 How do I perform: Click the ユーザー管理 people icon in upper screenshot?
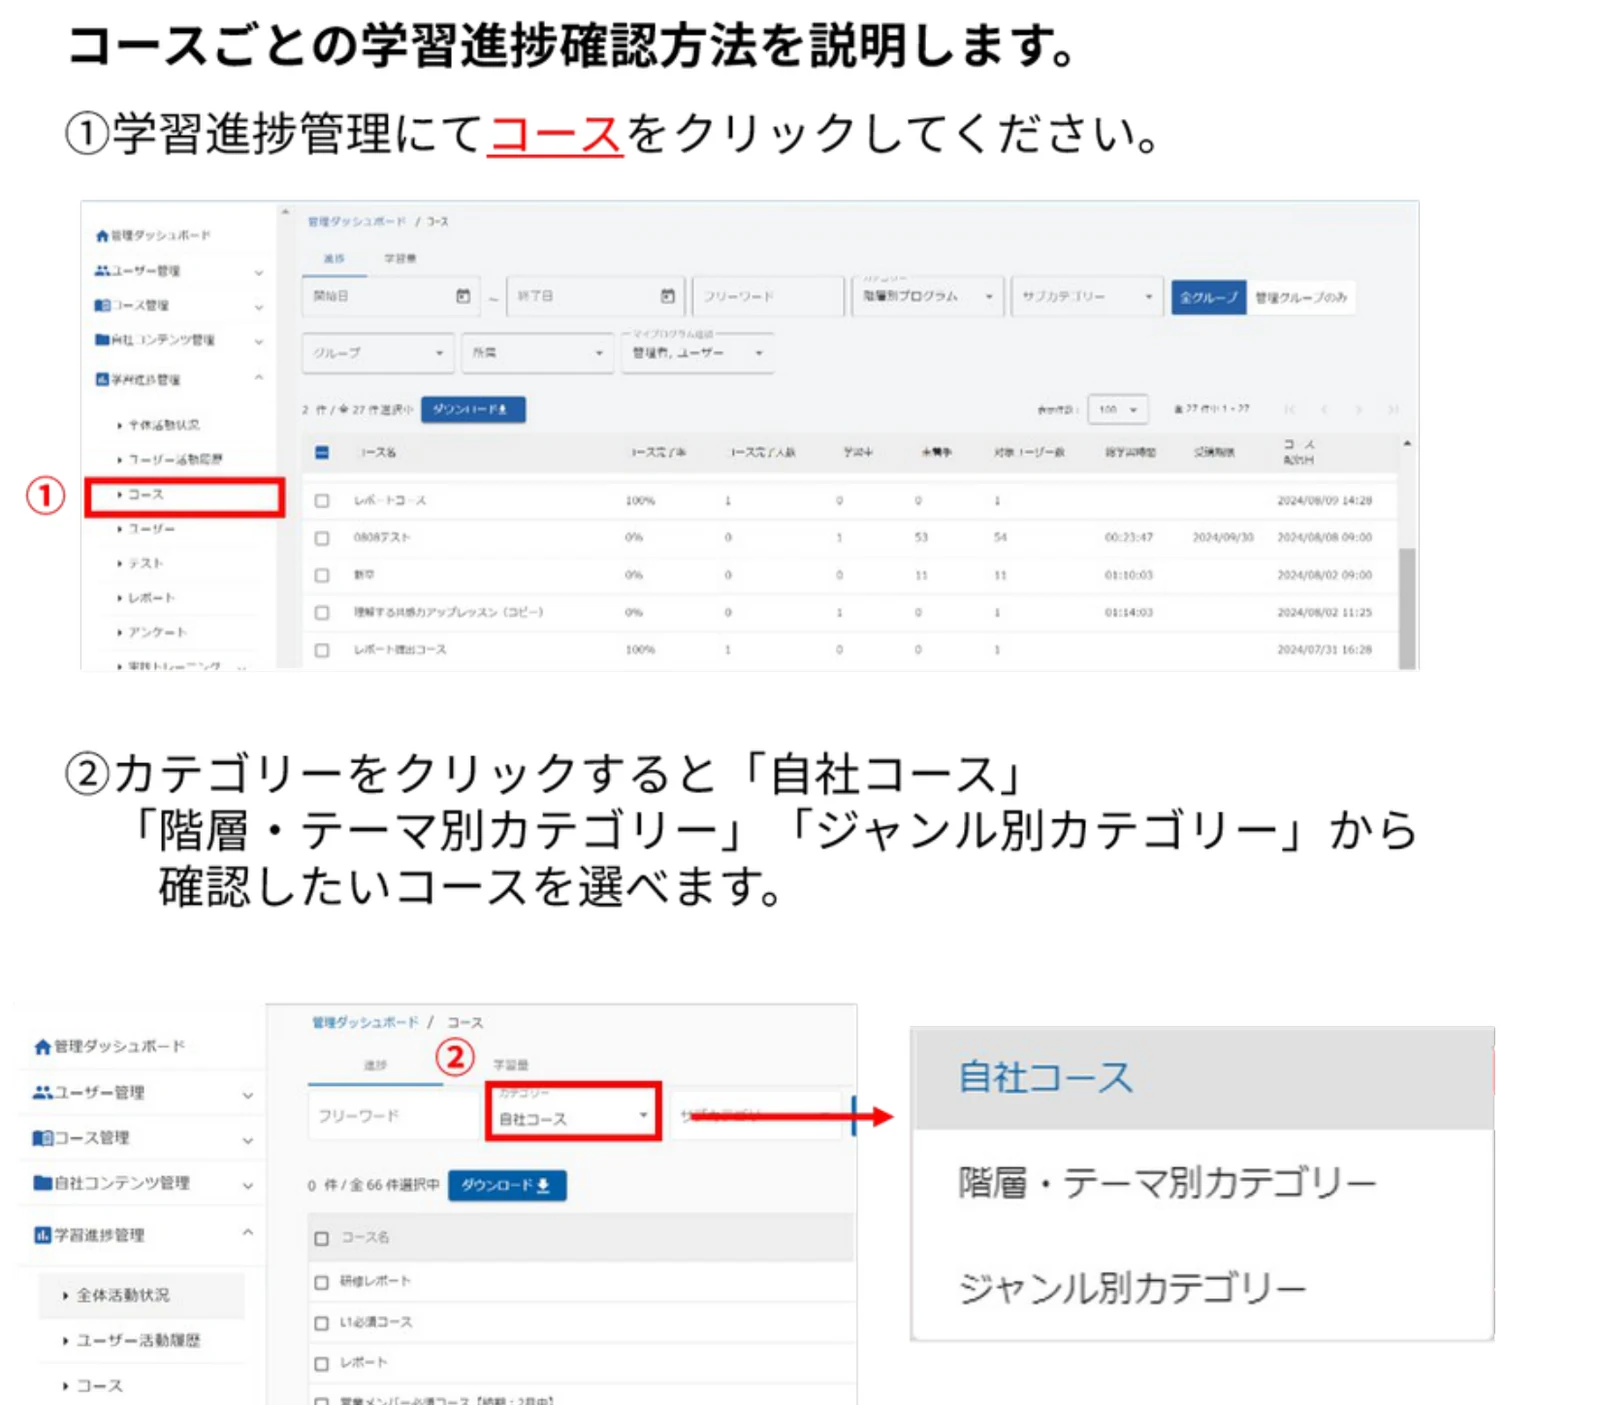(102, 271)
